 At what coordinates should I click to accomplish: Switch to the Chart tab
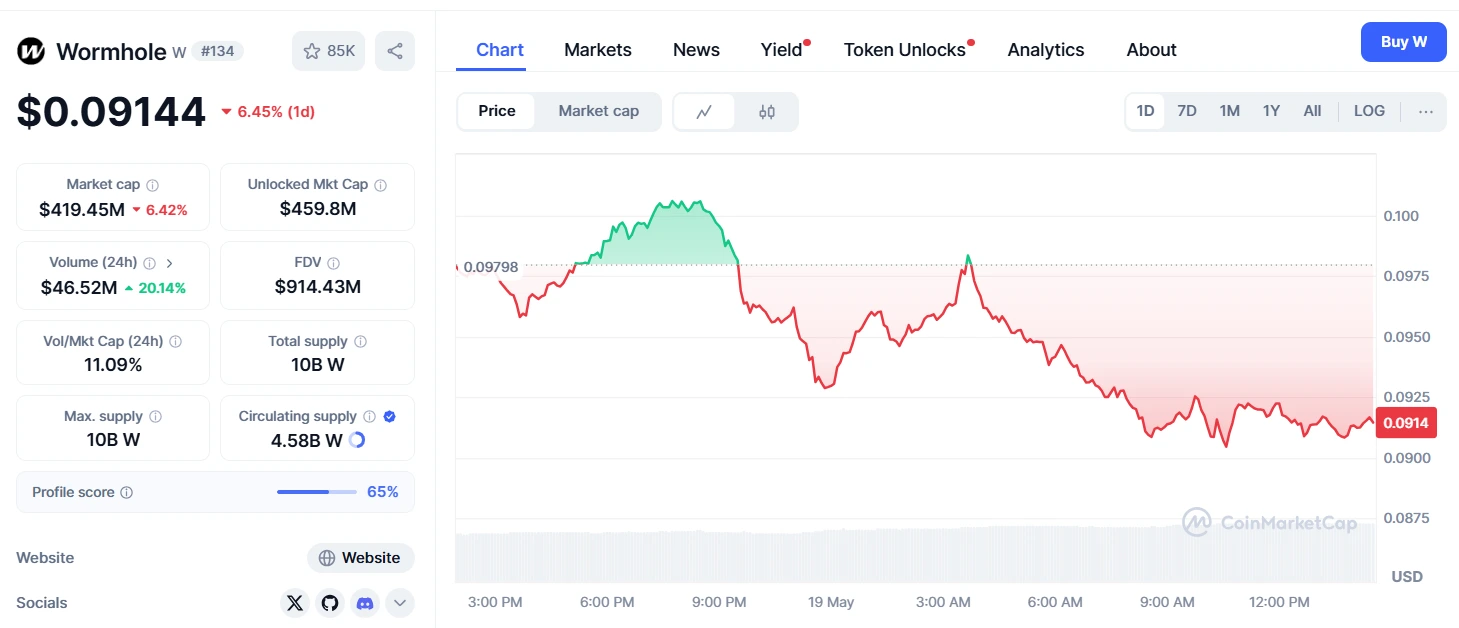click(500, 50)
